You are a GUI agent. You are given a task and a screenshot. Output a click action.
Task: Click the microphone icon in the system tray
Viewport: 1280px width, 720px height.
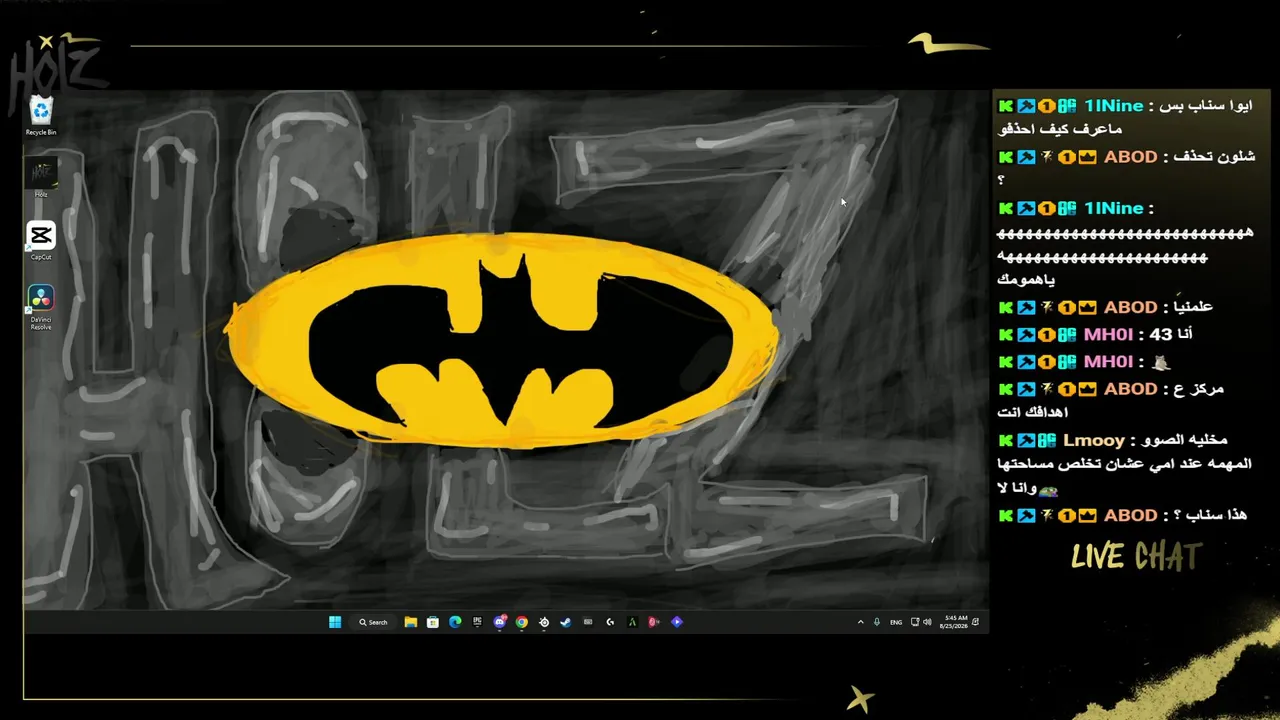point(877,622)
